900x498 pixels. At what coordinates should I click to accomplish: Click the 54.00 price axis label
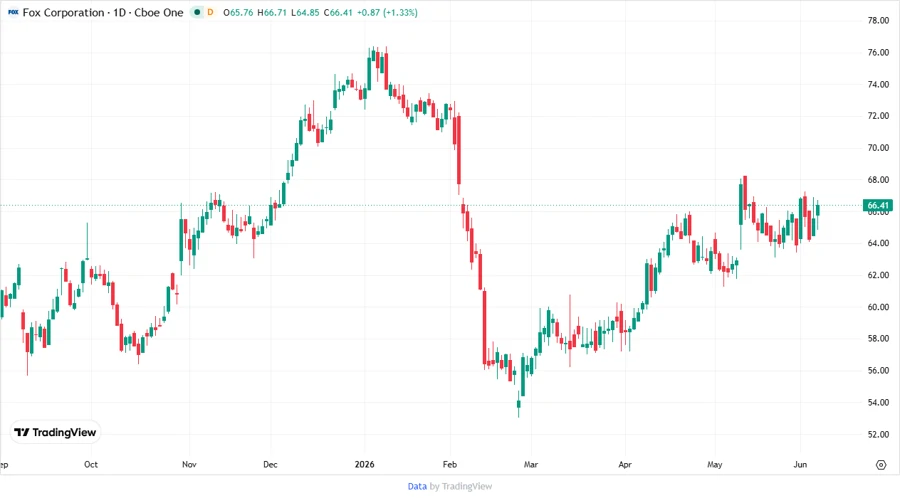[878, 402]
